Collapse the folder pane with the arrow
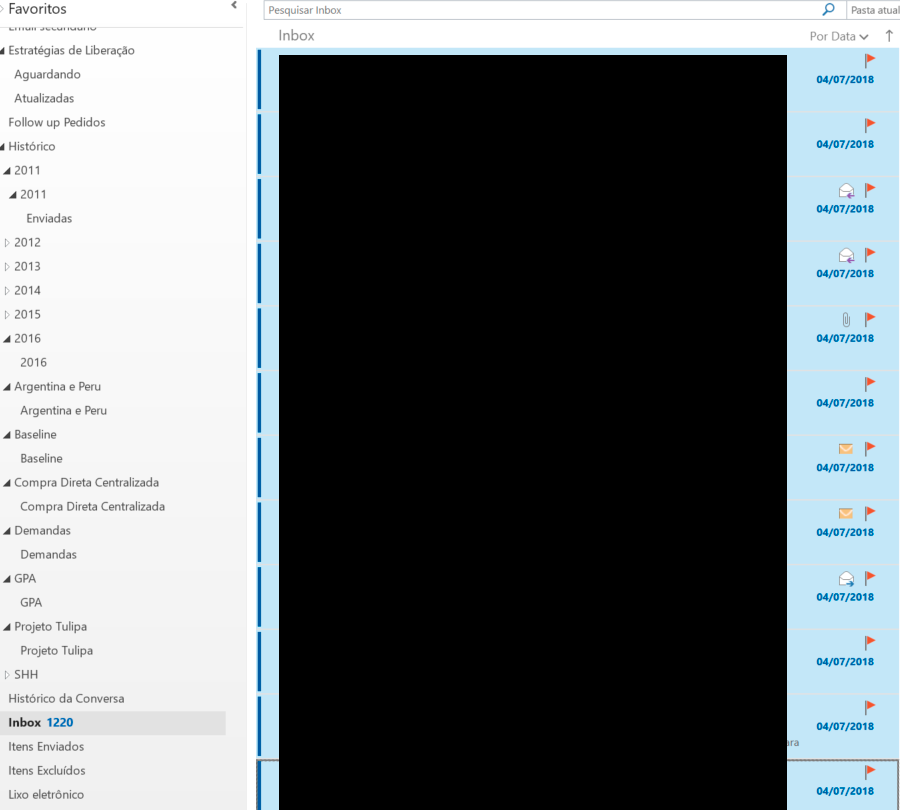Viewport: 900px width, 810px height. pos(234,5)
